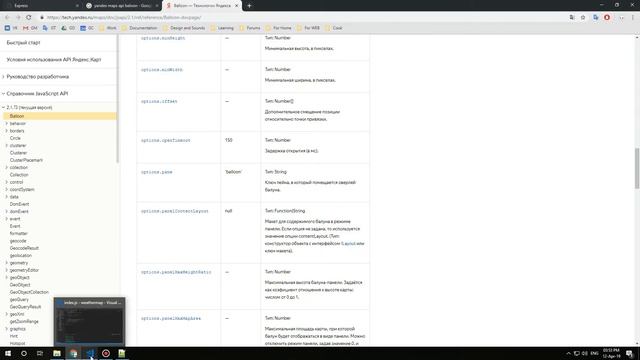Switch to Visual Studio Code on taskbar

tap(90, 353)
